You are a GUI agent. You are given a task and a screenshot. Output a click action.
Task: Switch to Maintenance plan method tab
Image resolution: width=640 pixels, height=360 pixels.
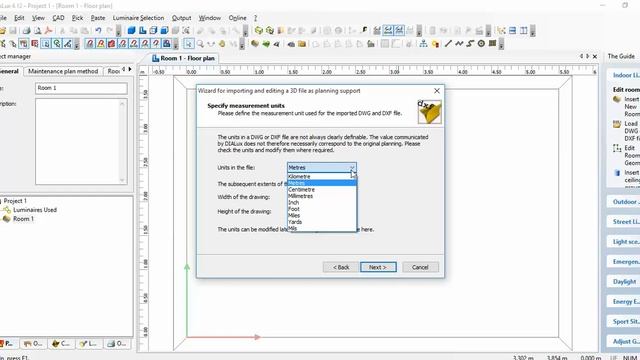point(63,71)
